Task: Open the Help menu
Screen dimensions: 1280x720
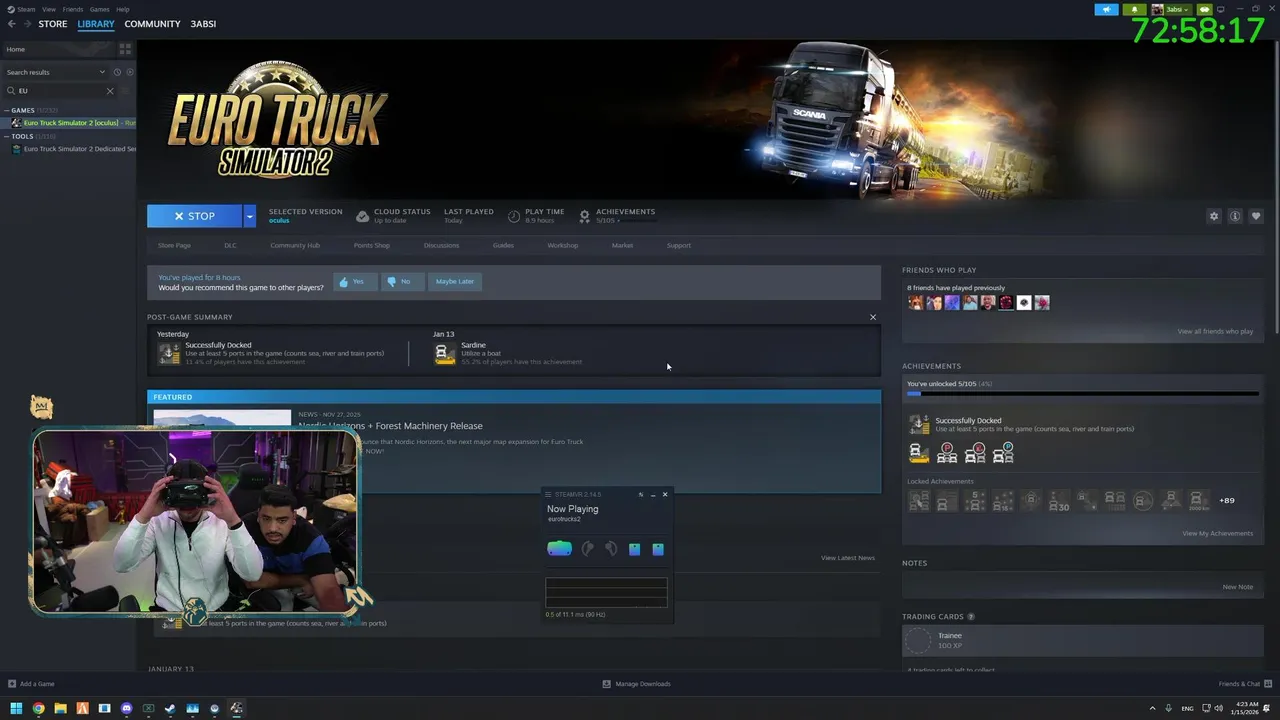Action: coord(123,9)
